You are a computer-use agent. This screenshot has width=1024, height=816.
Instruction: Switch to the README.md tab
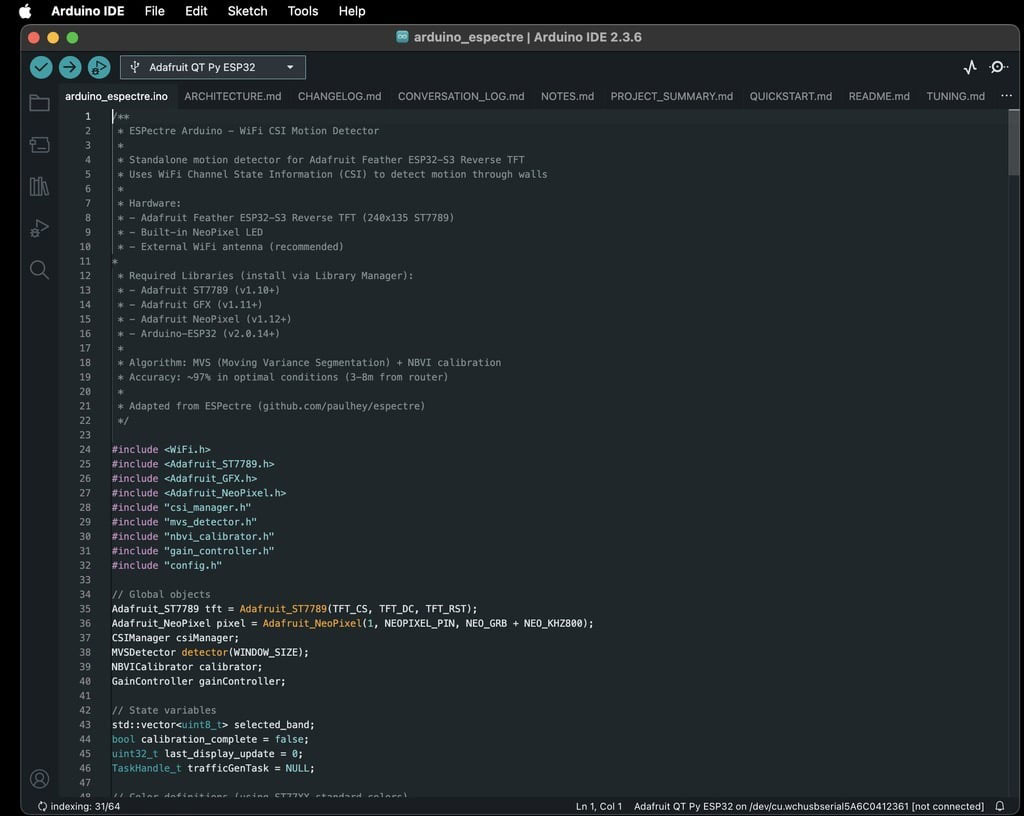[879, 96]
